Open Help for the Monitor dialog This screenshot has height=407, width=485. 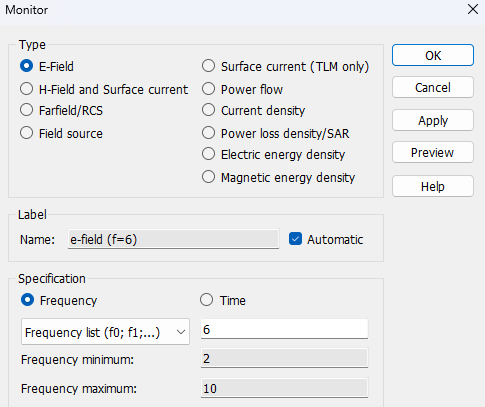coord(433,186)
